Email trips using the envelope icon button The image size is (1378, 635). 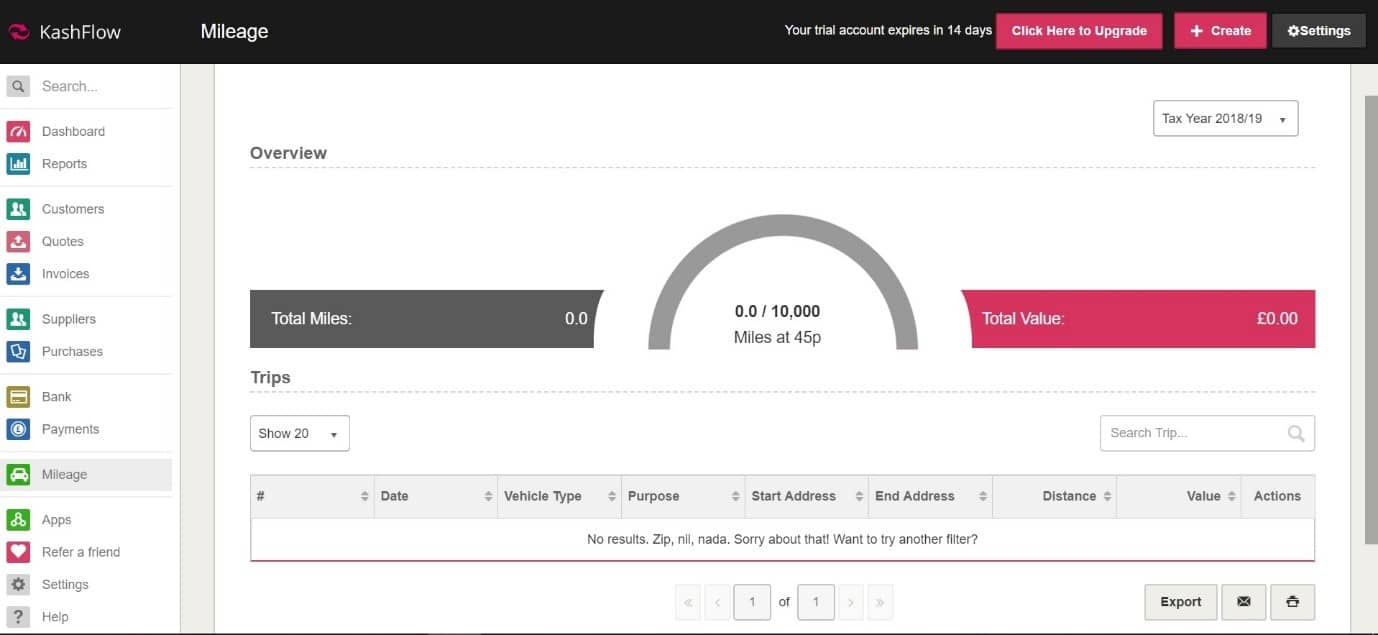coord(1243,602)
